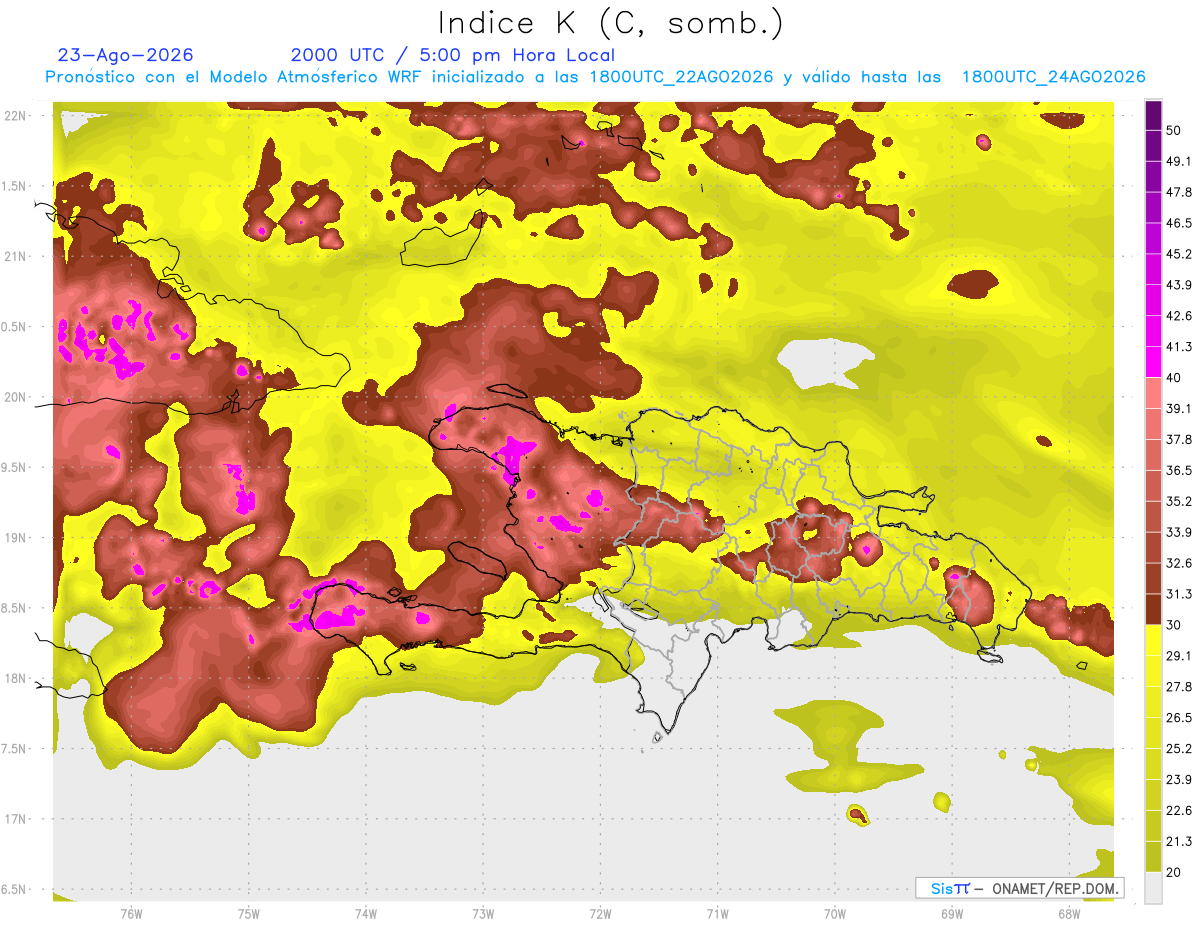This screenshot has height=927, width=1200.
Task: Click the colorbar value "20"
Action: 1175,873
